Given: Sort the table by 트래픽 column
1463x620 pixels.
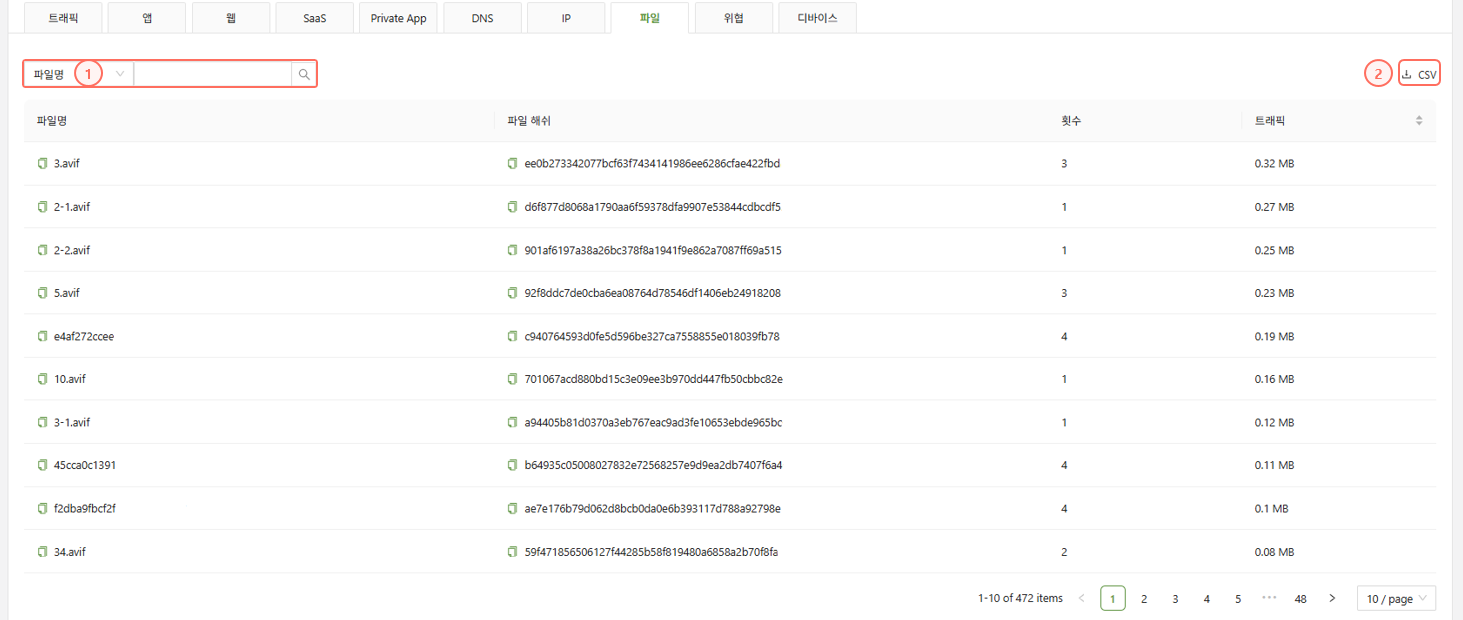Looking at the screenshot, I should 1418,121.
